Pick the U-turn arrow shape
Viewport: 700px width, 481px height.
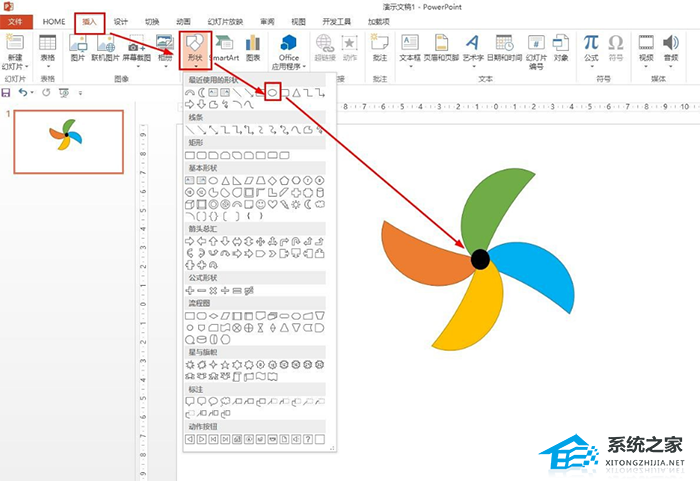(x=296, y=242)
